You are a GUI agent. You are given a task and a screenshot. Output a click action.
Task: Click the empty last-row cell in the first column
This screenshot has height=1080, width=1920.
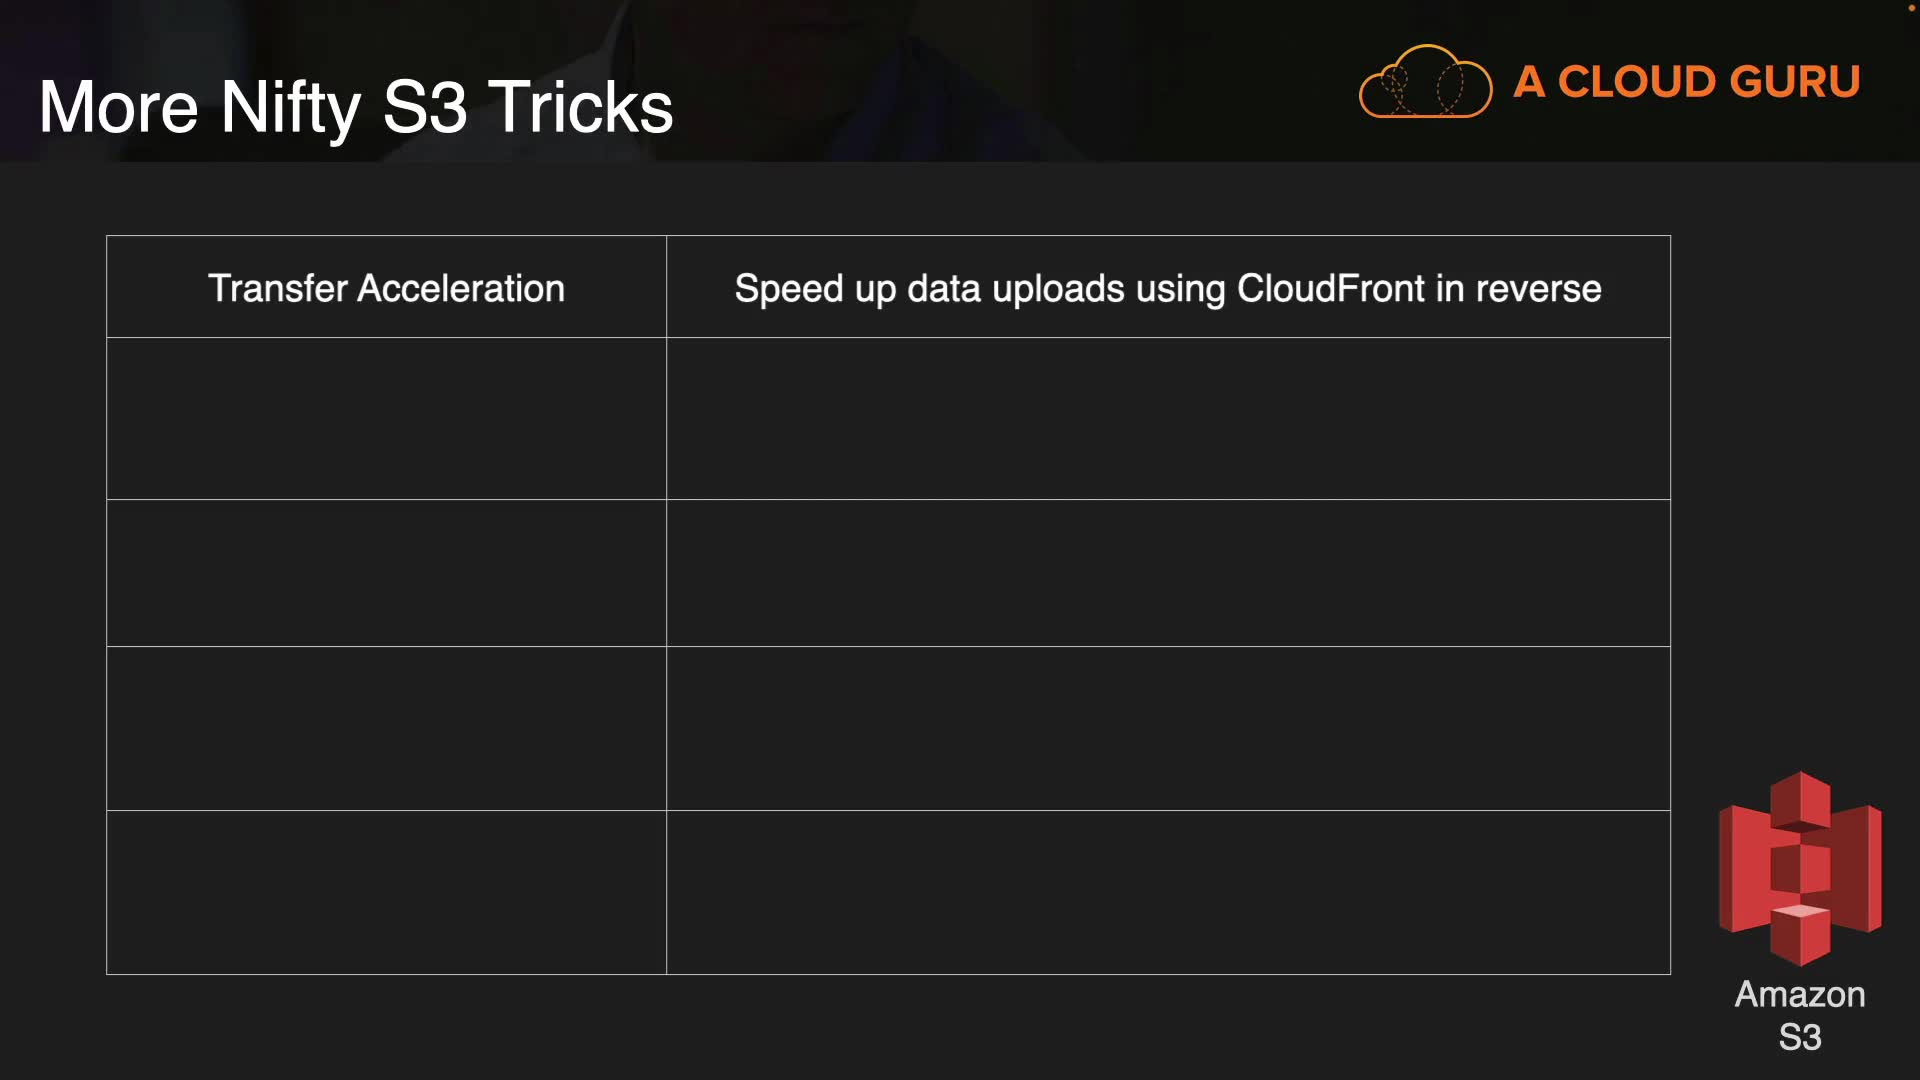click(x=386, y=892)
